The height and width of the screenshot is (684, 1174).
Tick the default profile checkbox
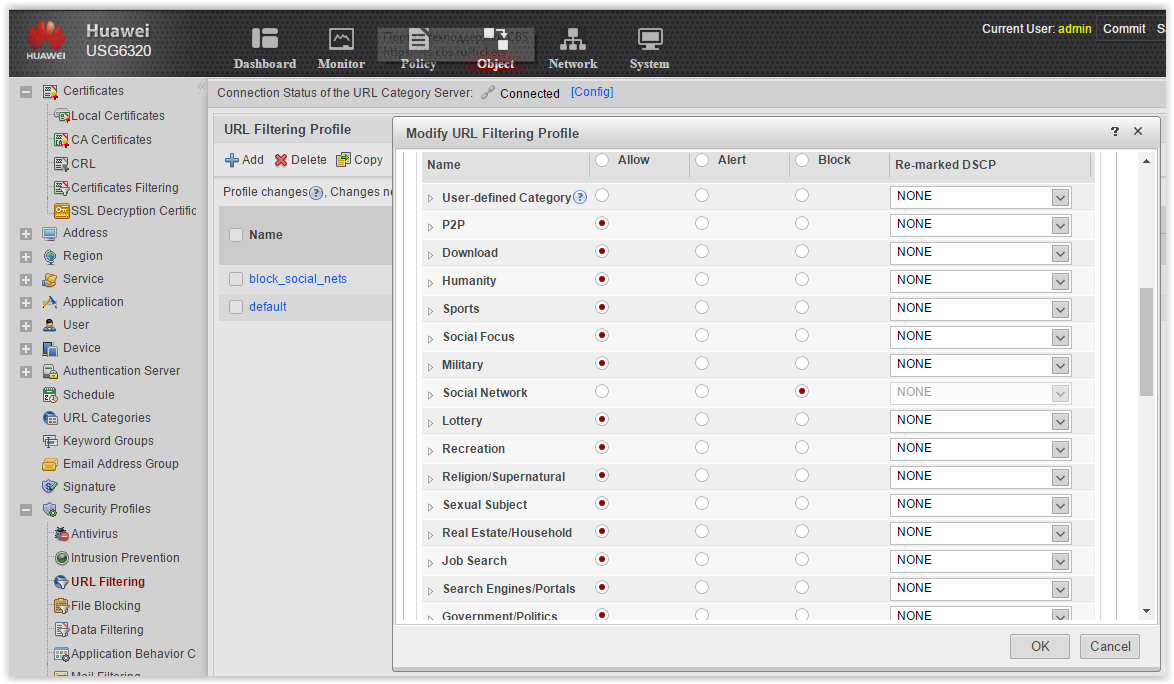pyautogui.click(x=236, y=307)
